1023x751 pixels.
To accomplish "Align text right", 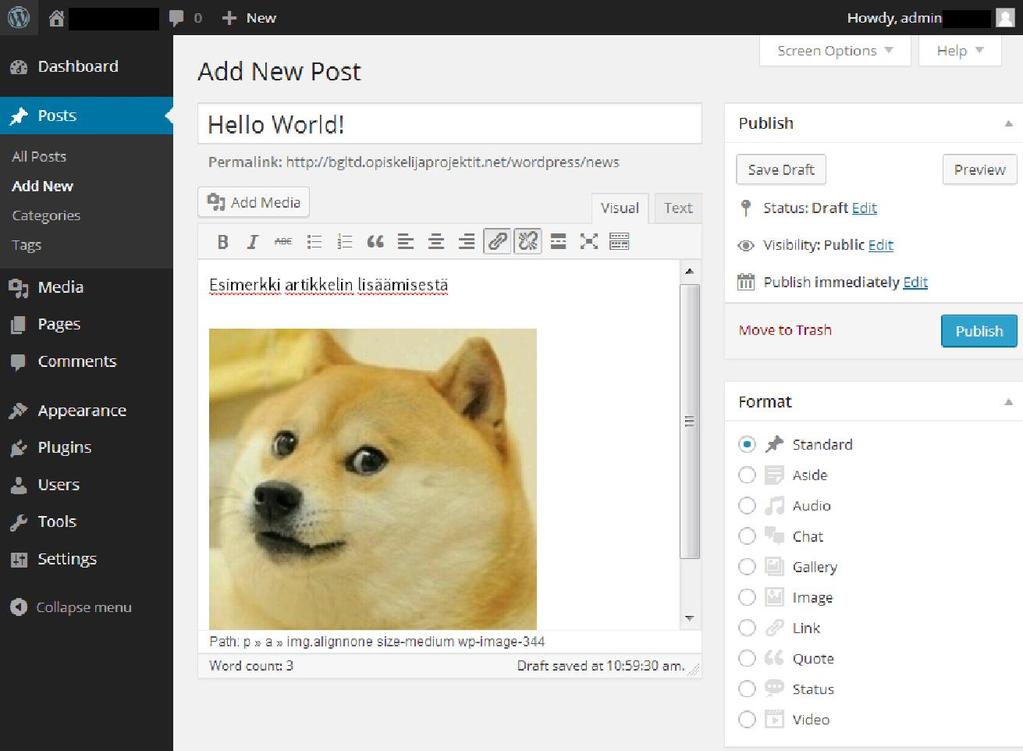I will (466, 242).
